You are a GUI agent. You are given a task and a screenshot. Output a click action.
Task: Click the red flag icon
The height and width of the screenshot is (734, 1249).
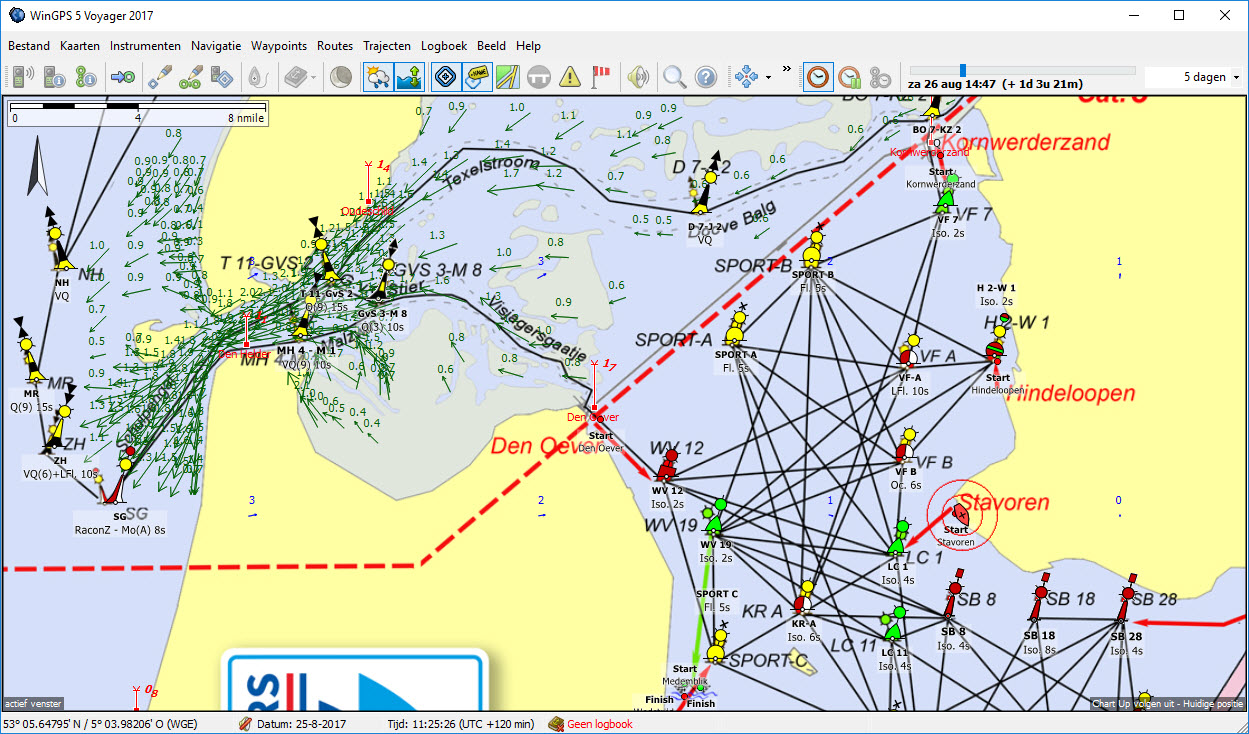click(x=601, y=76)
